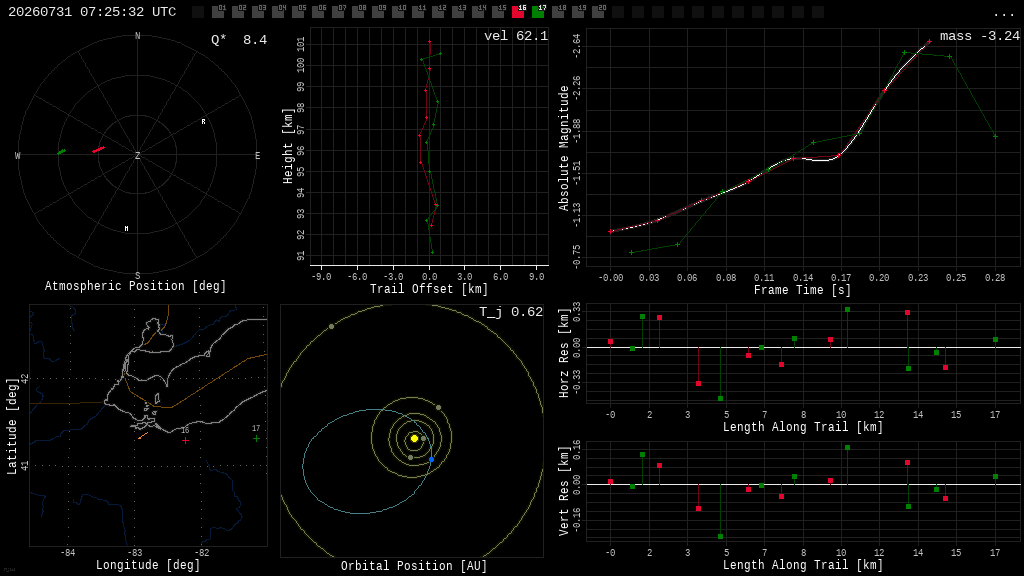Click the T_j 0.62 label

tap(511, 312)
